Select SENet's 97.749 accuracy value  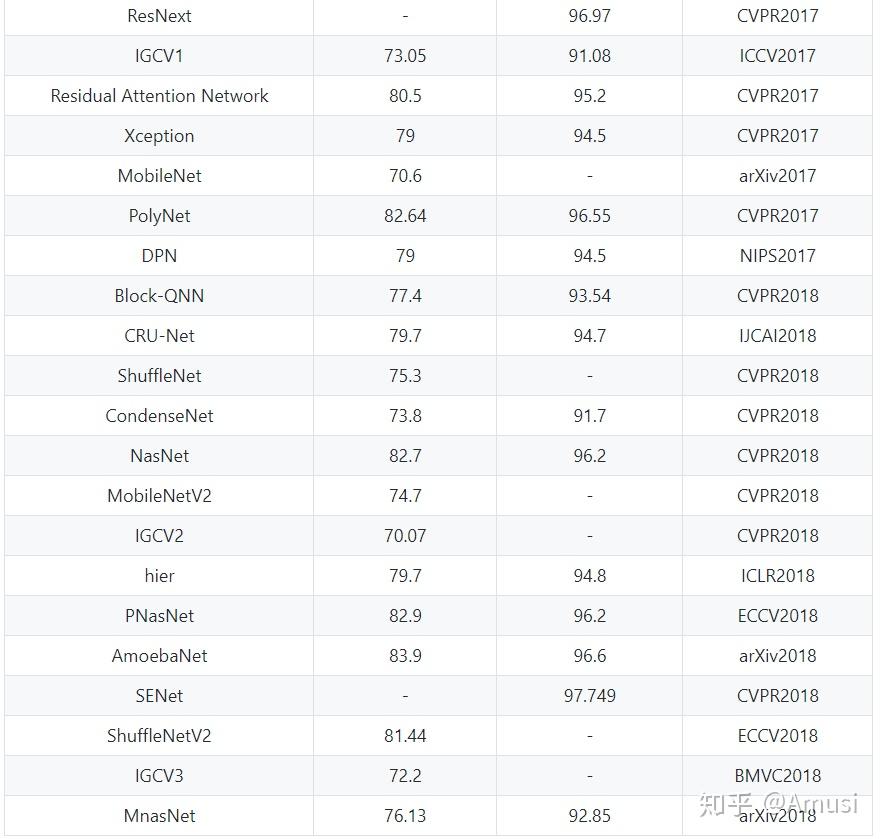point(589,696)
